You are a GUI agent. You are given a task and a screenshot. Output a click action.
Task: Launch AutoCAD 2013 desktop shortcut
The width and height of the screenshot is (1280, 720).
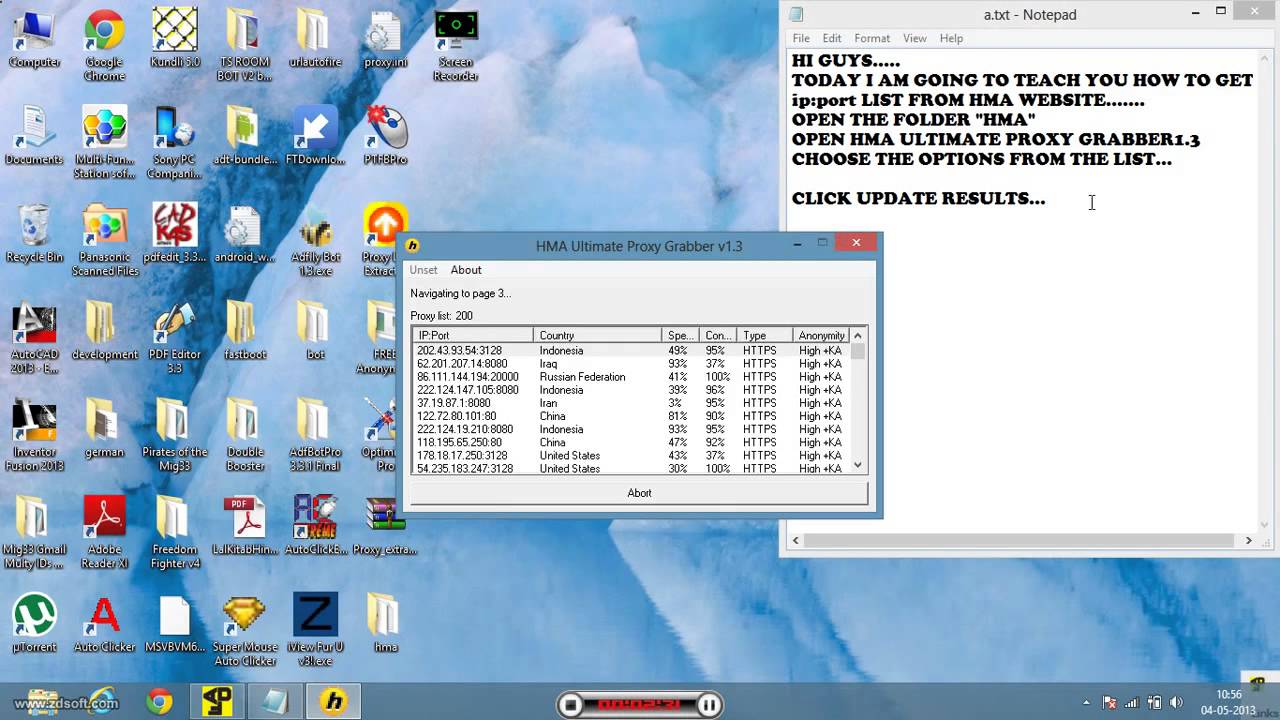click(34, 338)
